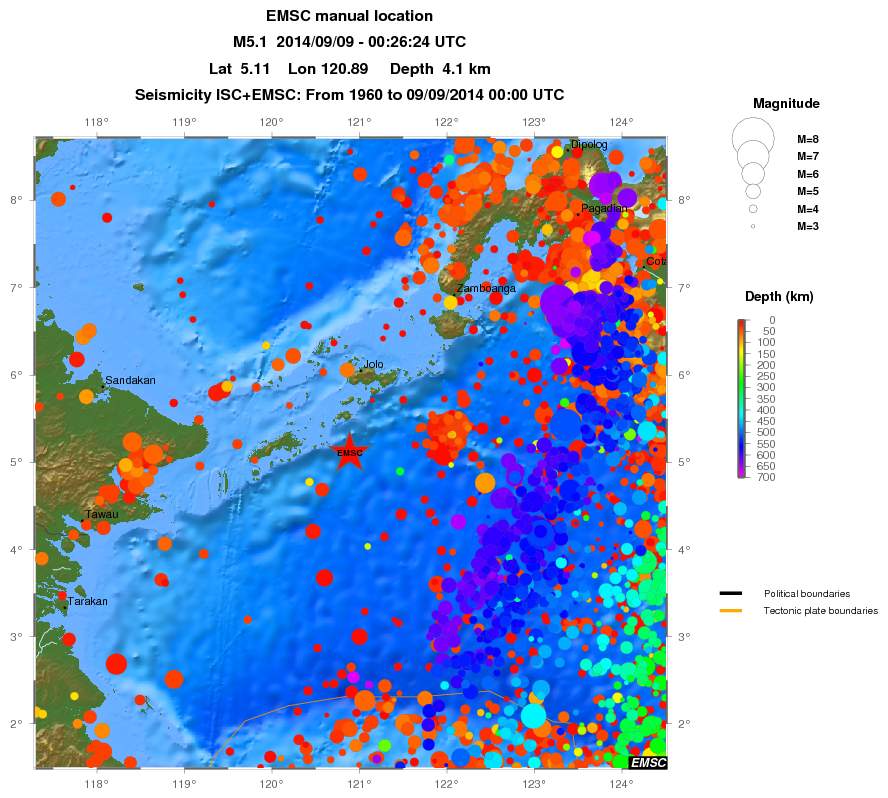Select the M=8 magnitude legend circle
The height and width of the screenshot is (798, 888).
(753, 139)
